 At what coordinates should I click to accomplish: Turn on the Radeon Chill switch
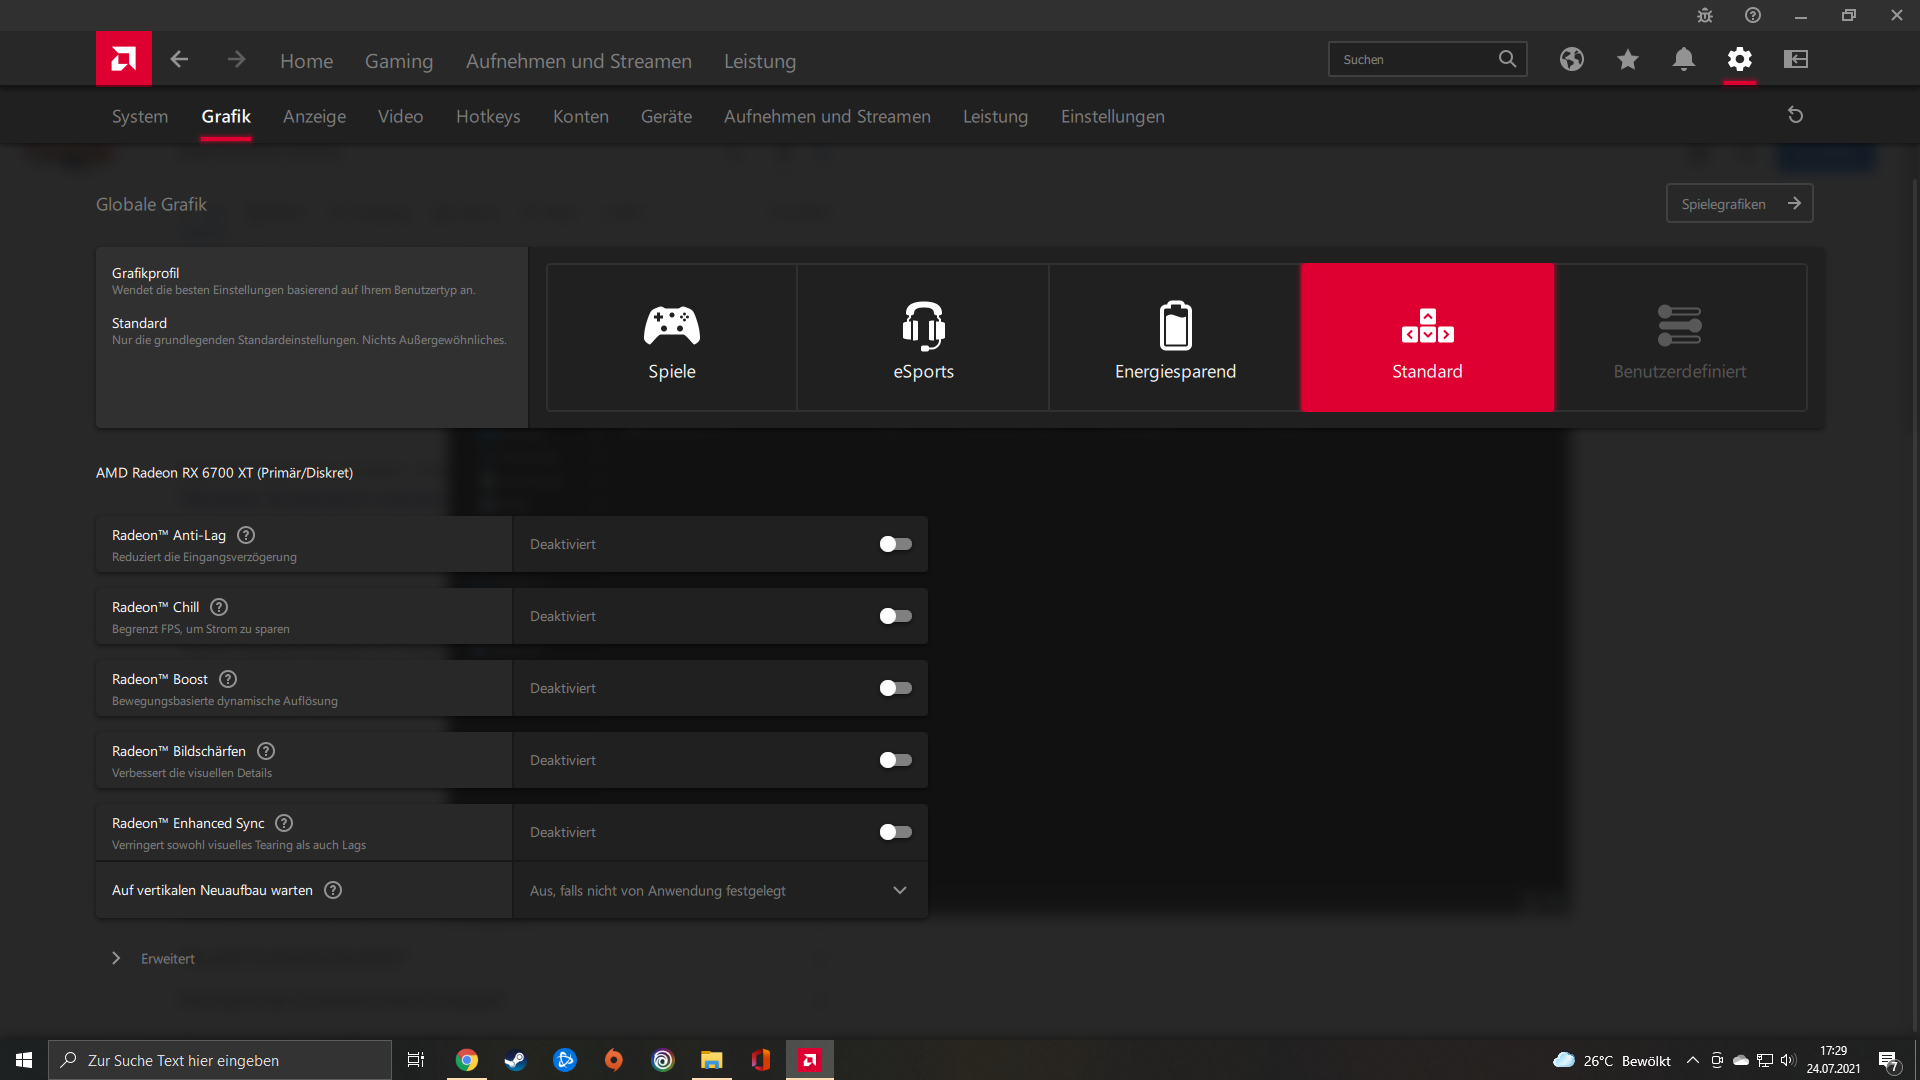tap(895, 616)
